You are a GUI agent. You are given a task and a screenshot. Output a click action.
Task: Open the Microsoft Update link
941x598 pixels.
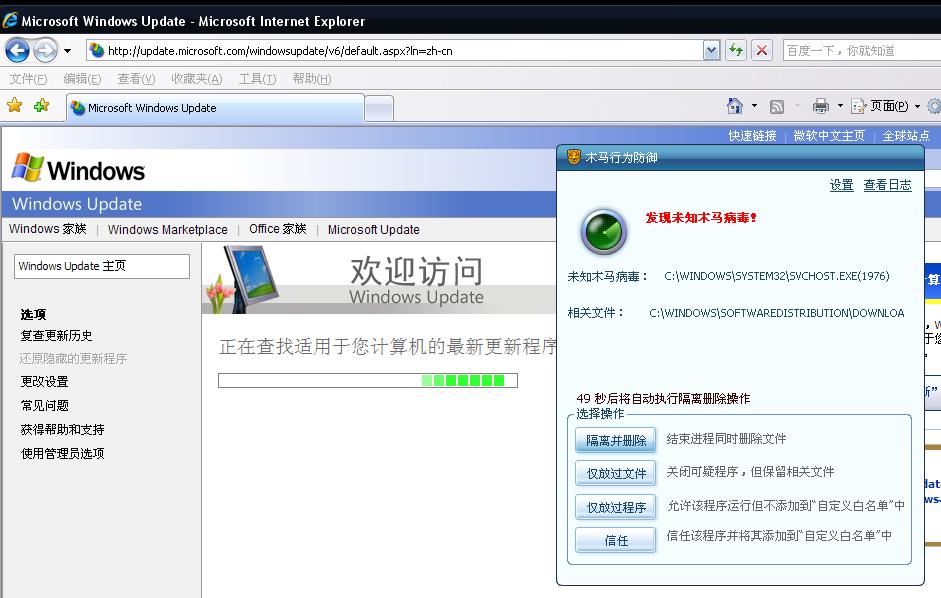point(373,229)
